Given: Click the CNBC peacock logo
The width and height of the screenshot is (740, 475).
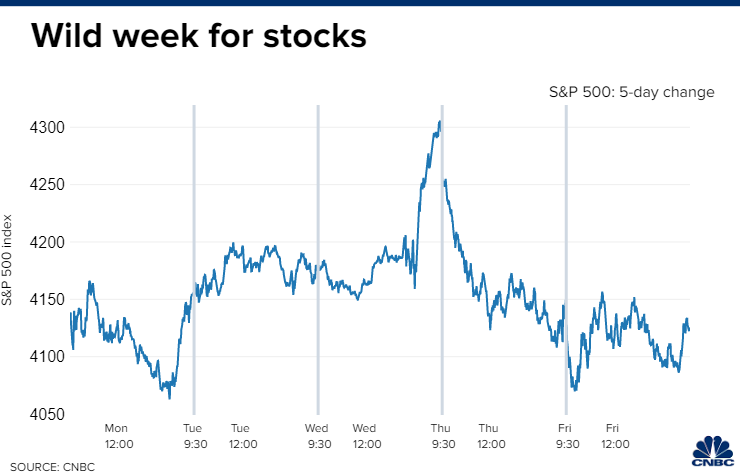Looking at the screenshot, I should coord(711,451).
